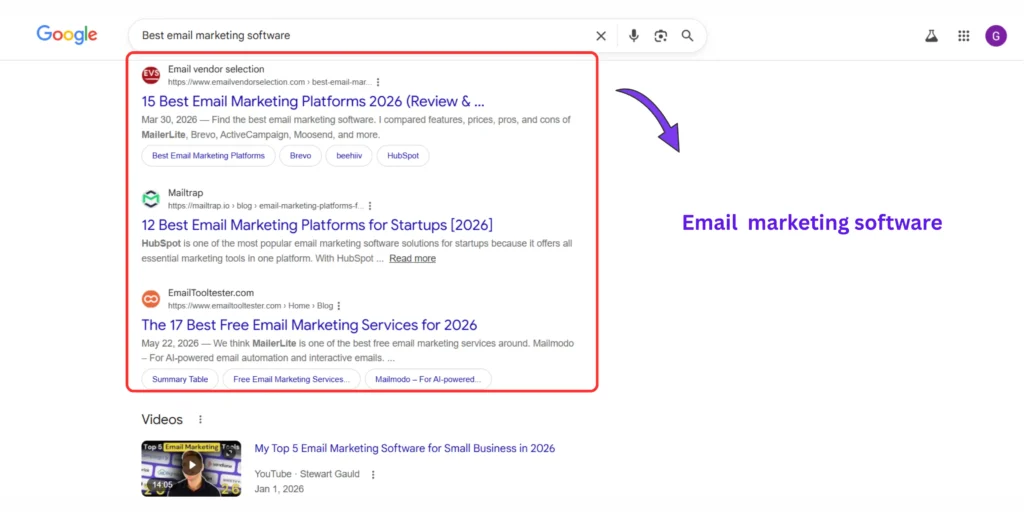Click the emailvendorselection.com URL breadcrumb

coord(270,82)
